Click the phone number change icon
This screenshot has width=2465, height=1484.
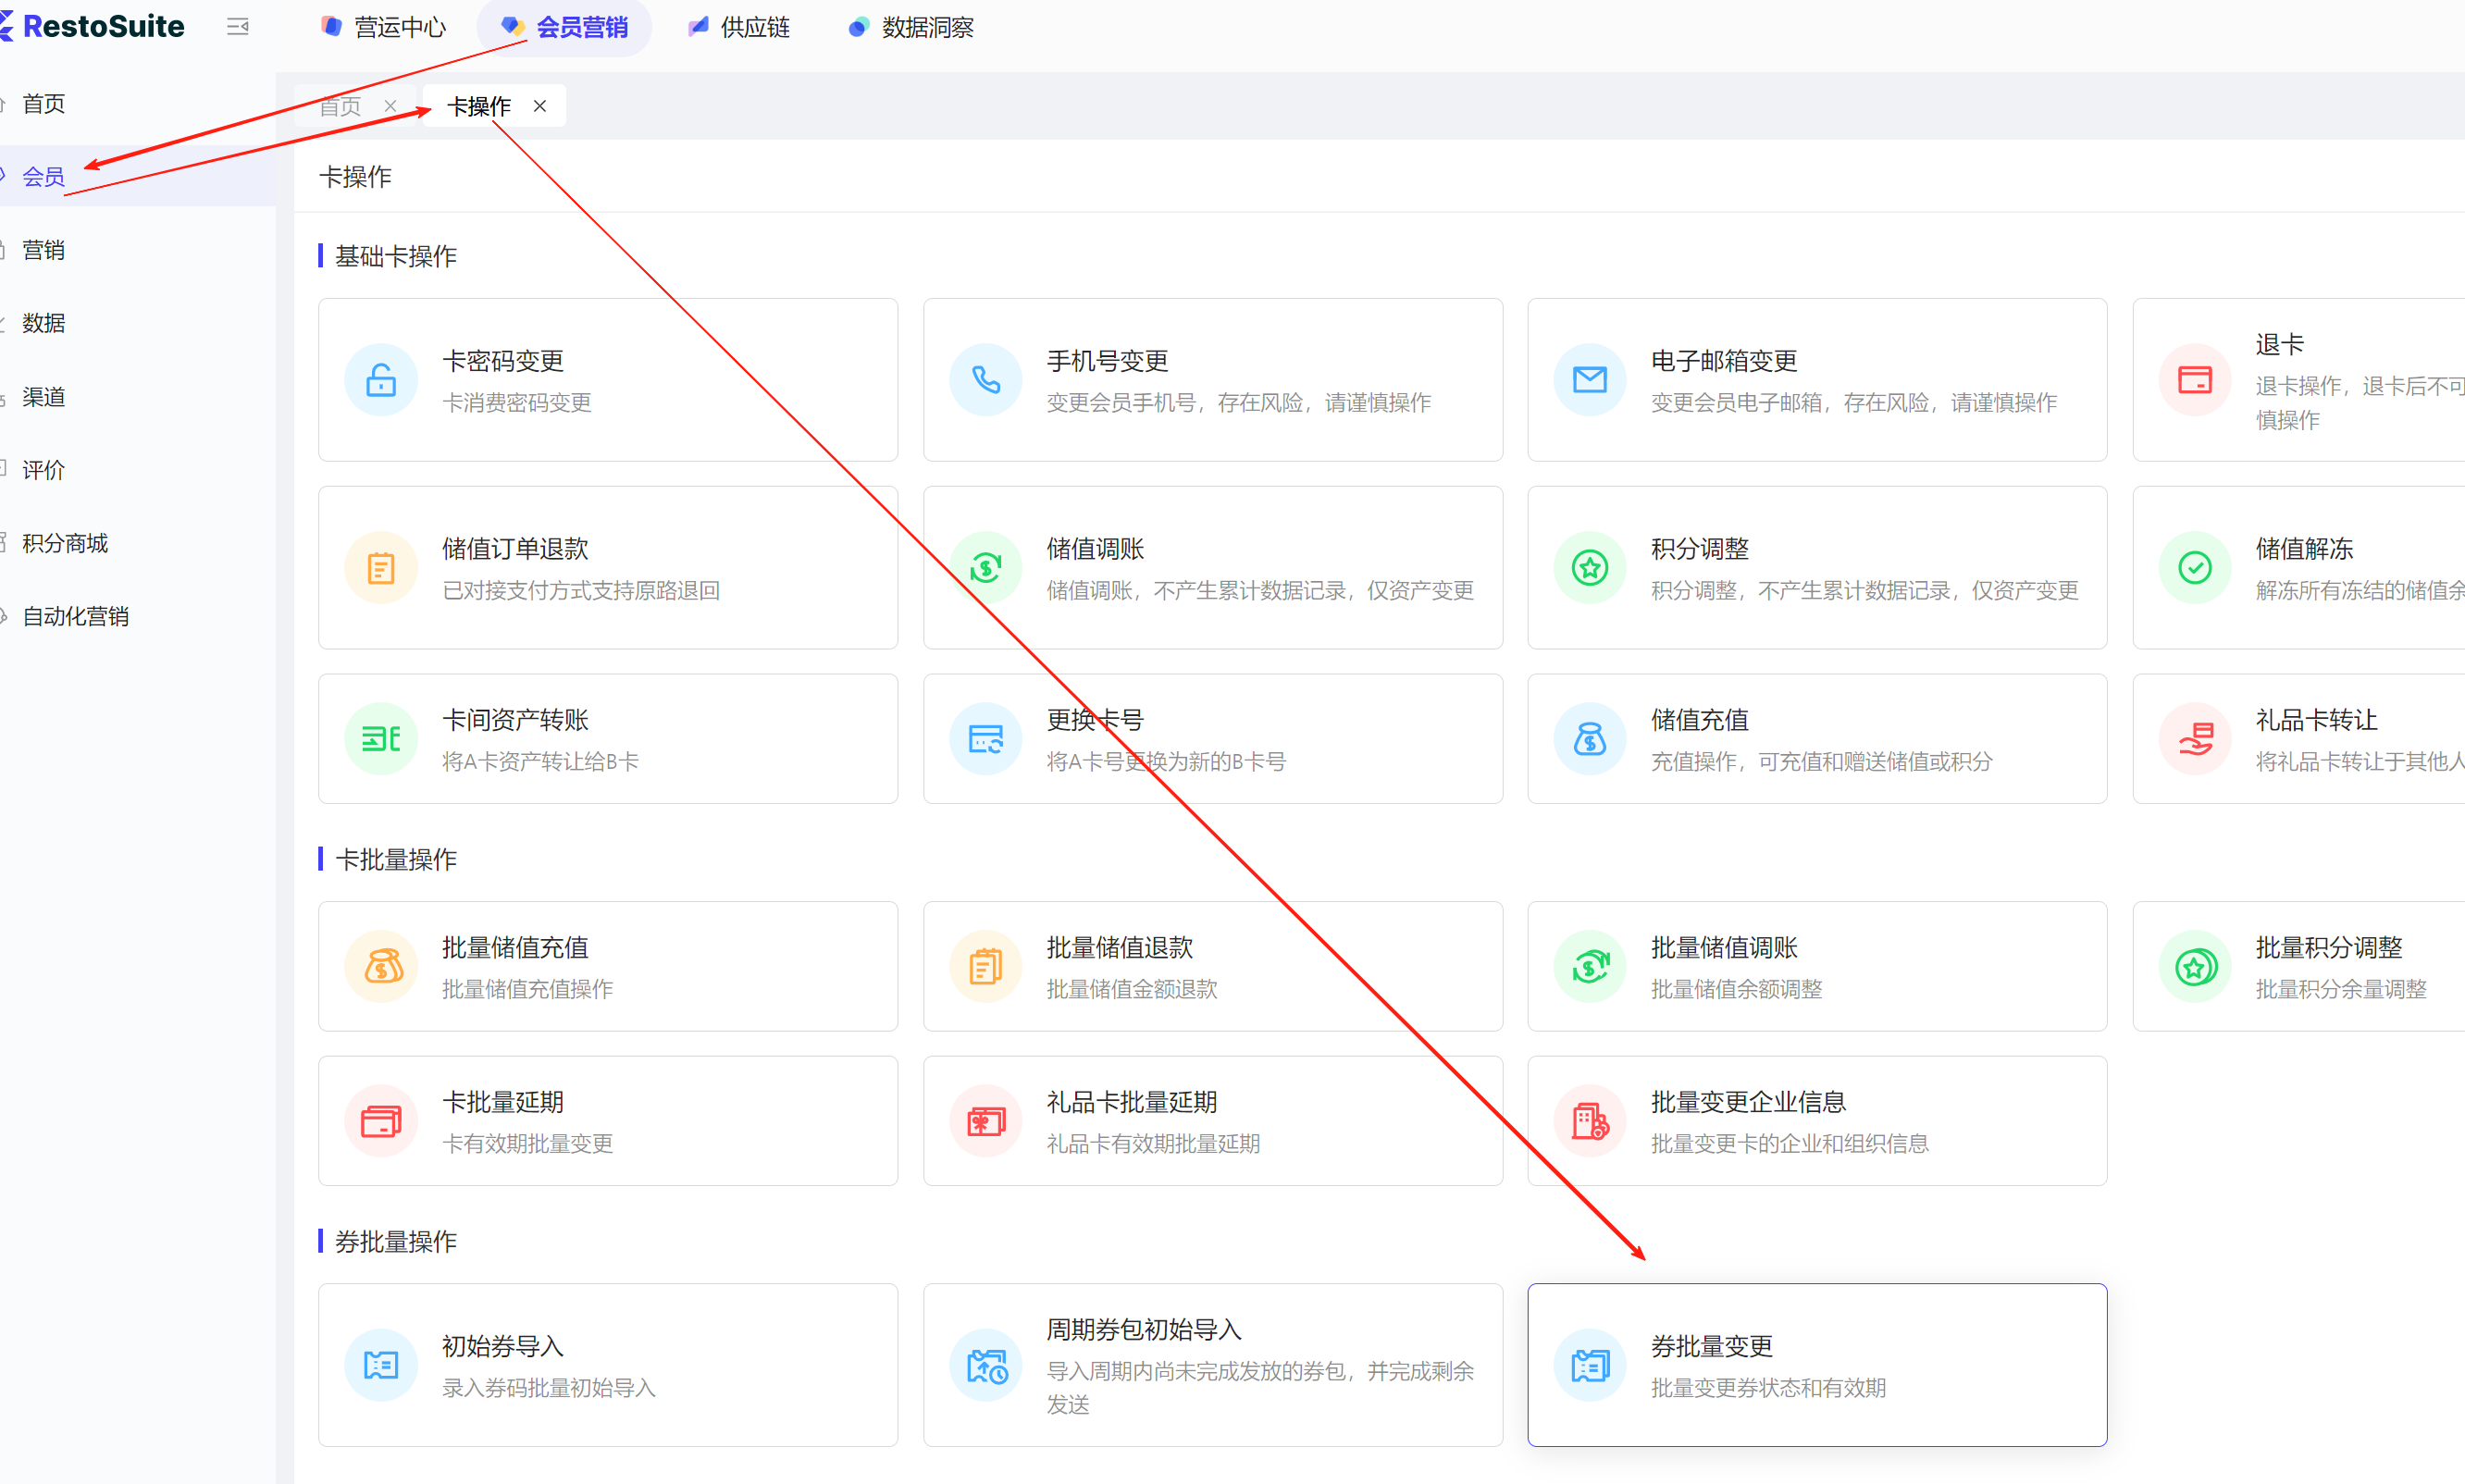(985, 380)
